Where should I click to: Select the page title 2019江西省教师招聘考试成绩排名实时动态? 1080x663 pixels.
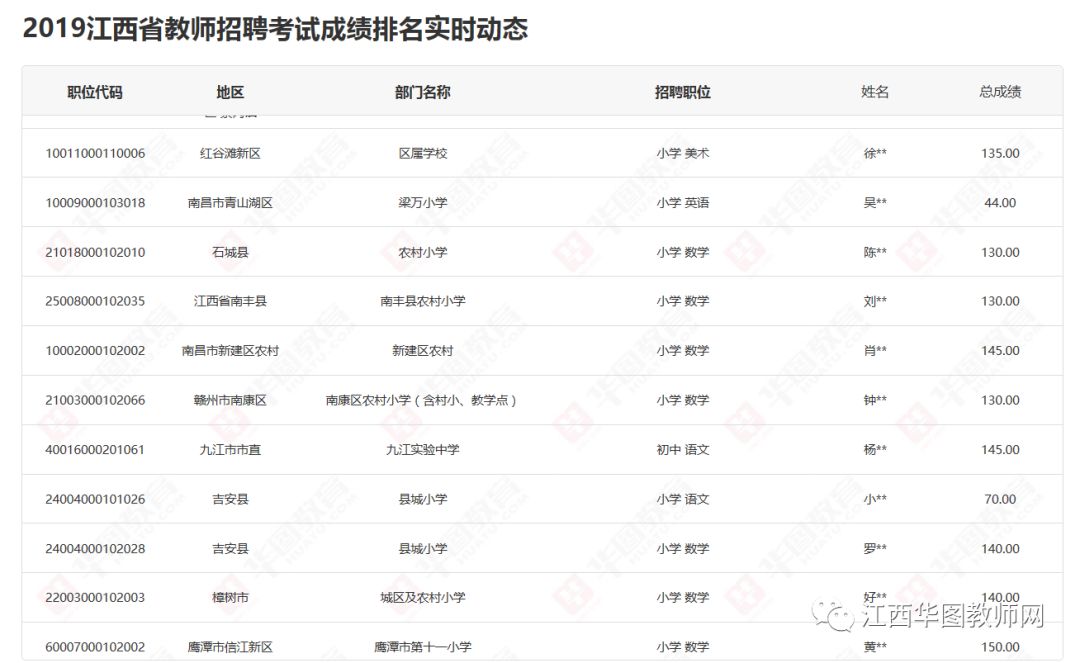[x=276, y=29]
